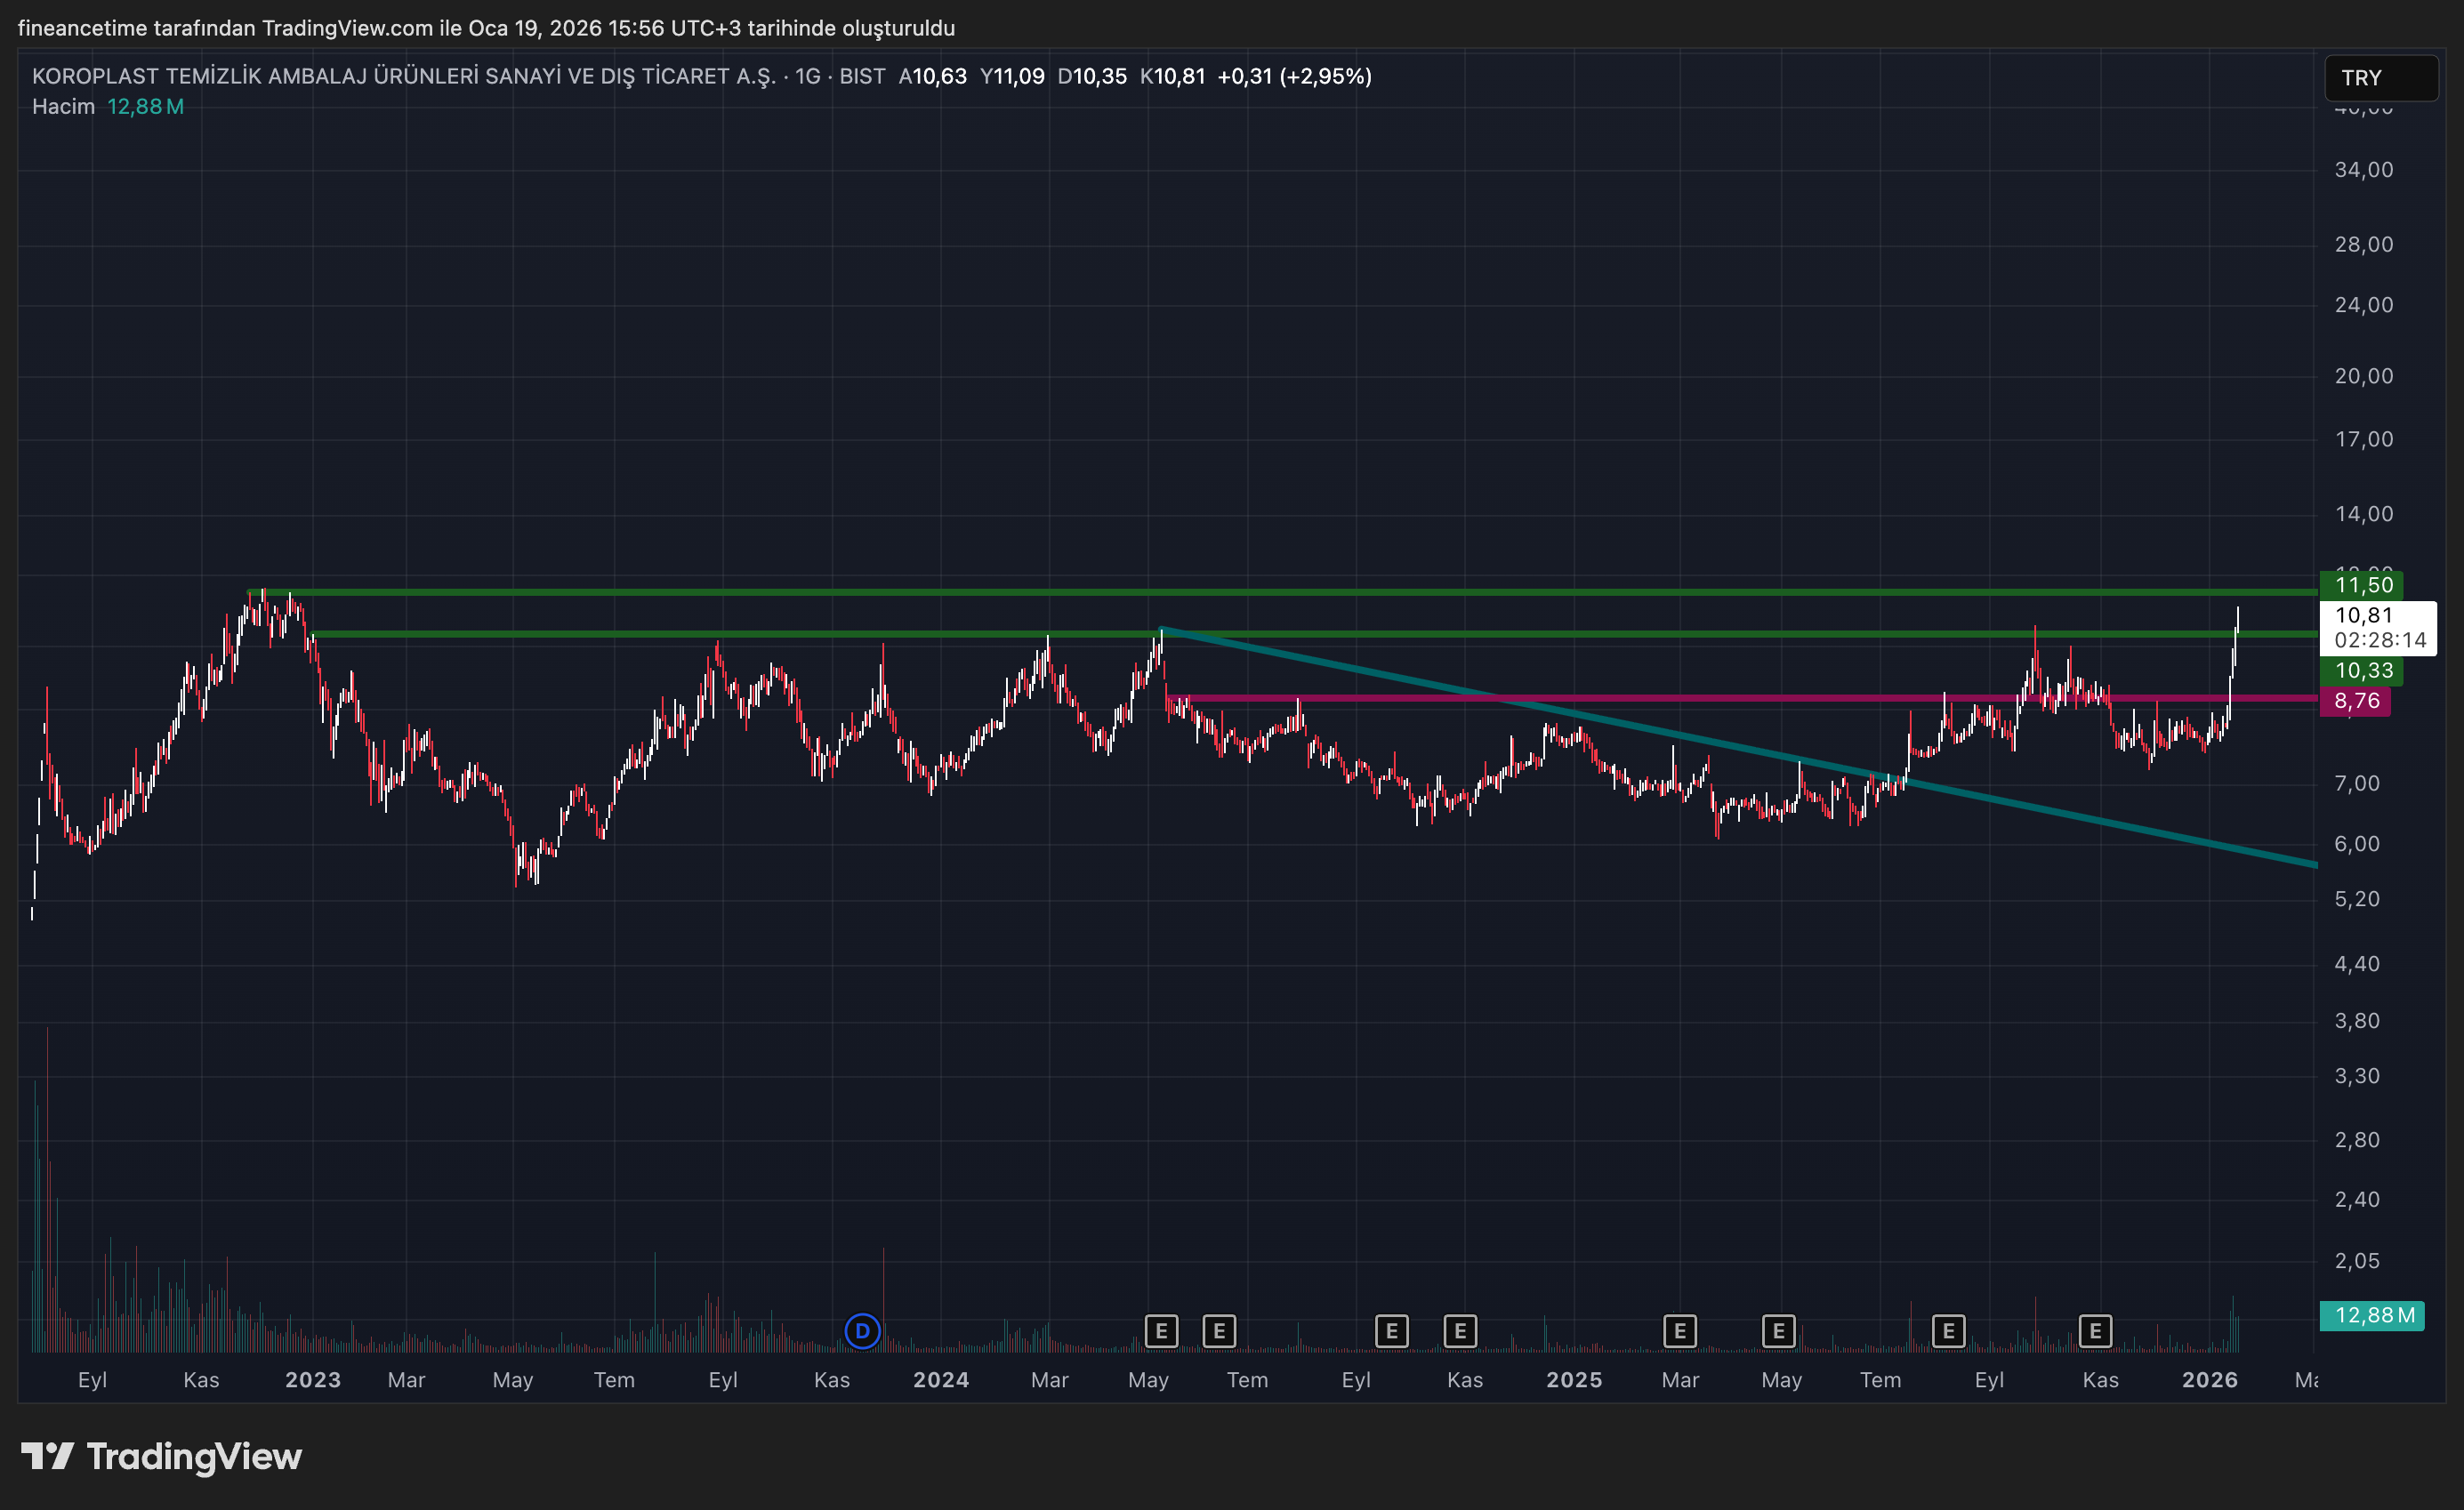2464x1510 pixels.
Task: Click the earnings marker just left of Tem 2024
Action: pos(1219,1331)
